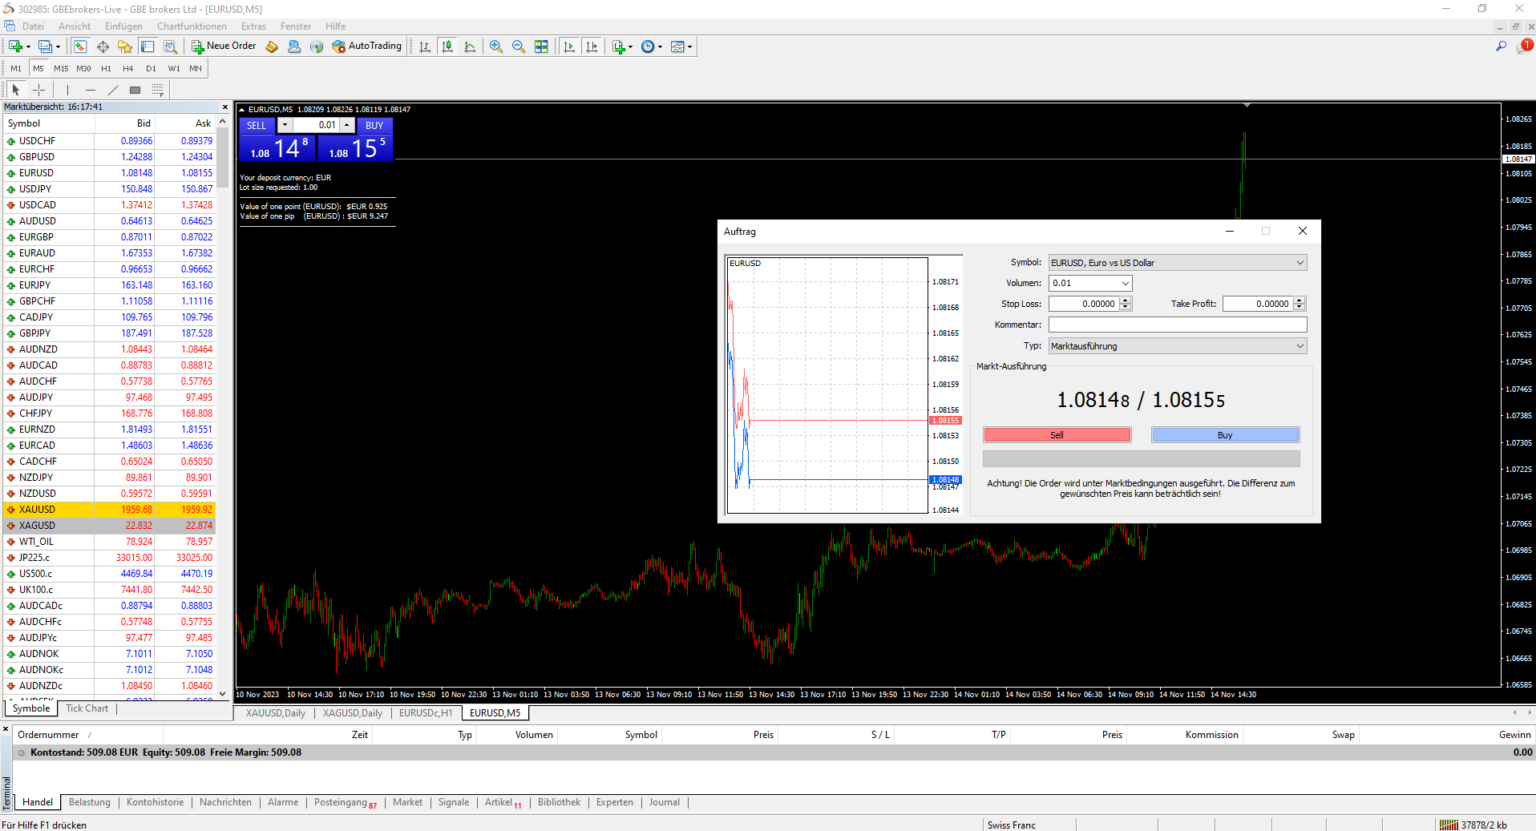Viewport: 1536px width, 831px height.
Task: Enable AutoTrading
Action: point(366,45)
